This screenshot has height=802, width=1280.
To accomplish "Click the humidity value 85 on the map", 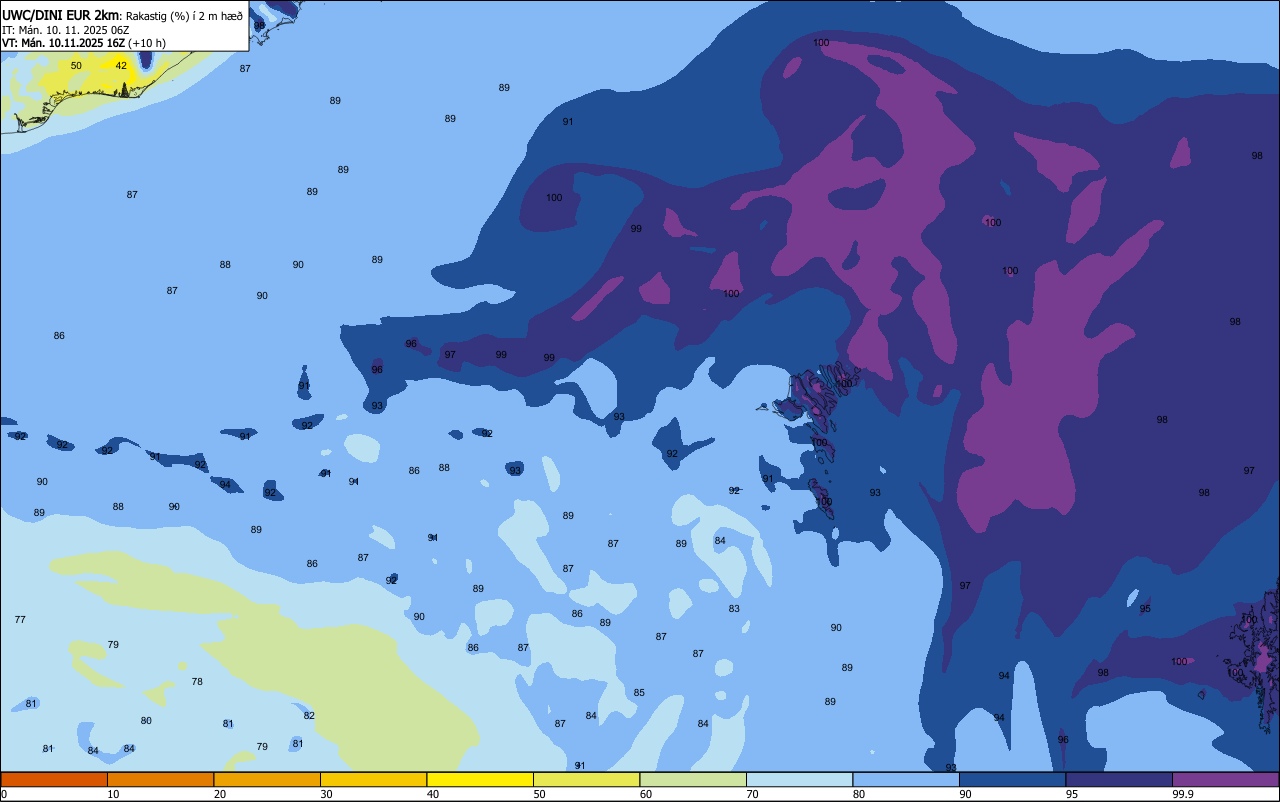I will (x=639, y=693).
